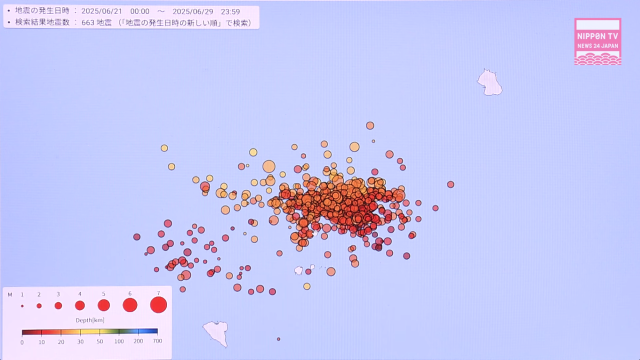
Task: Select the northernmost orange epicenter circle
Action: tap(370, 126)
